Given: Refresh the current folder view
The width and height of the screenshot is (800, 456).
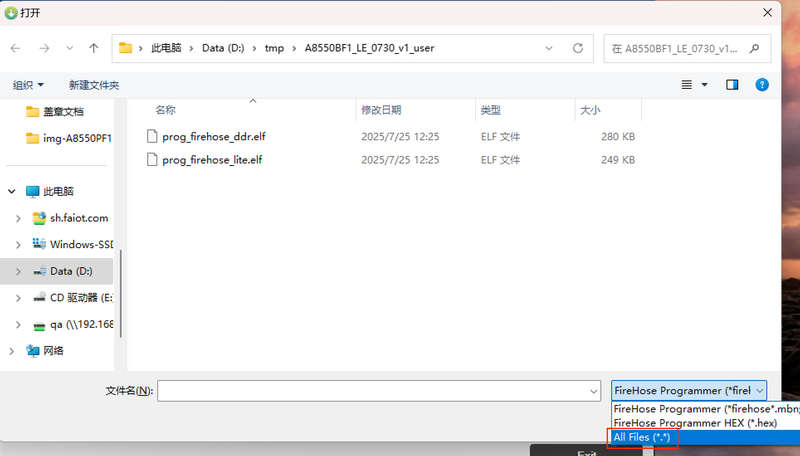Looking at the screenshot, I should (578, 48).
